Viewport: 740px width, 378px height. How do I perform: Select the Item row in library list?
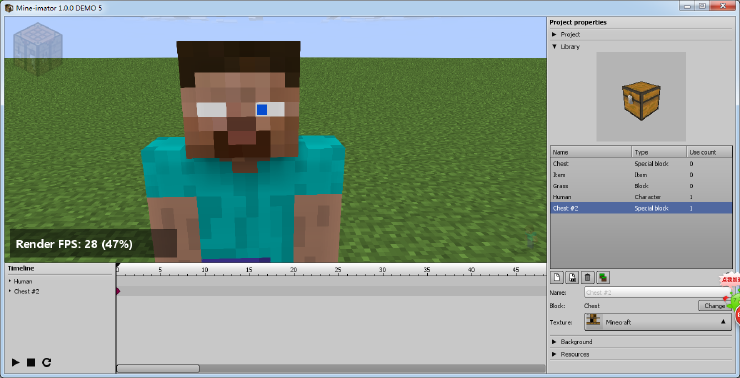pos(641,175)
